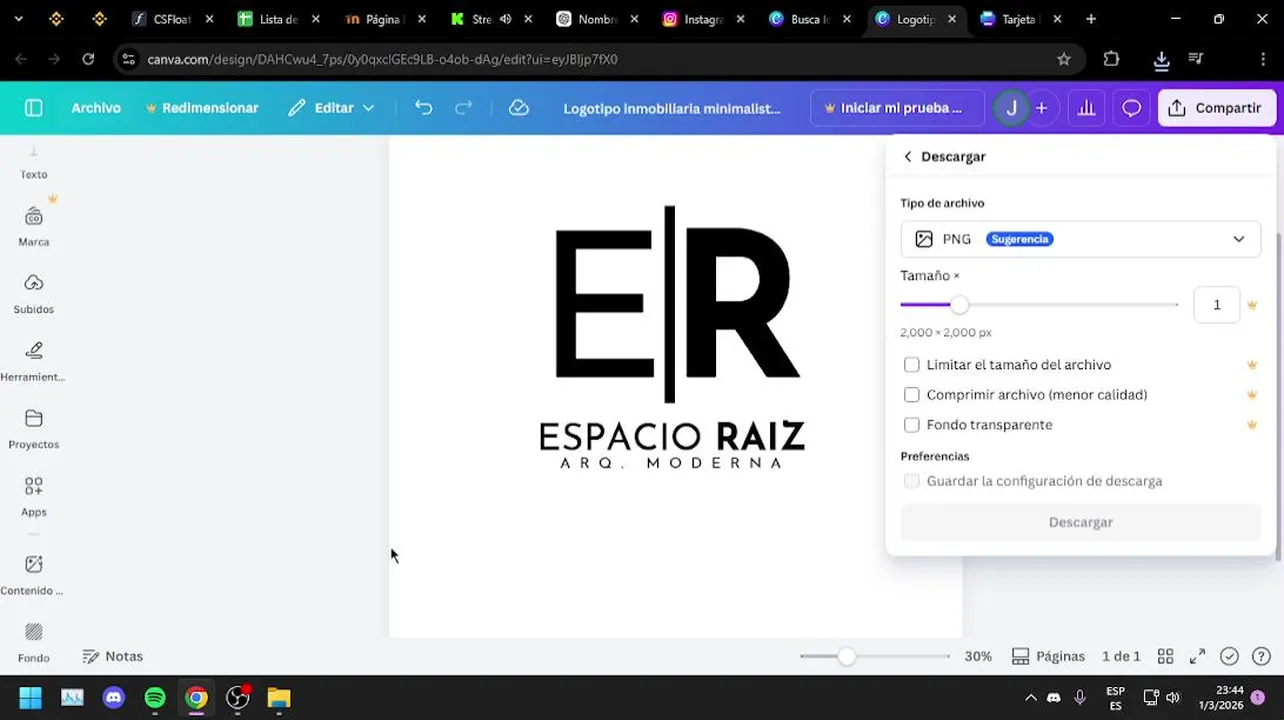The width and height of the screenshot is (1284, 720).
Task: Adjust the canvas zoom slider
Action: [847, 656]
